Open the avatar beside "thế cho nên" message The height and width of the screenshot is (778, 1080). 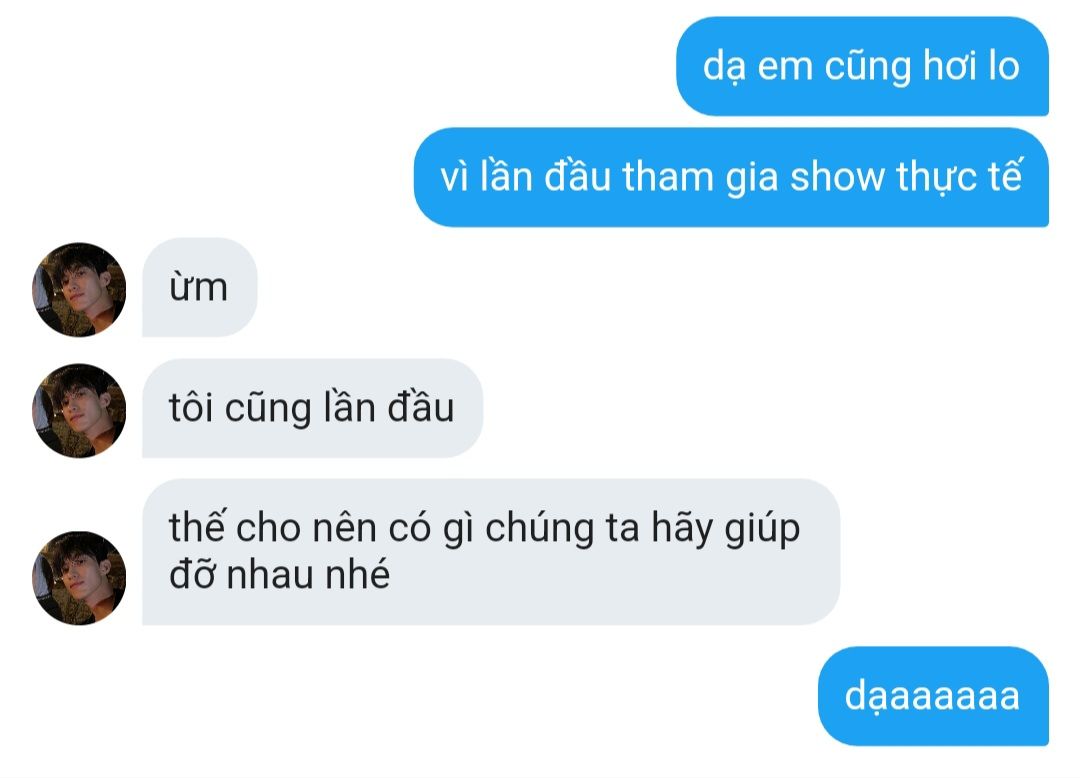pyautogui.click(x=79, y=578)
